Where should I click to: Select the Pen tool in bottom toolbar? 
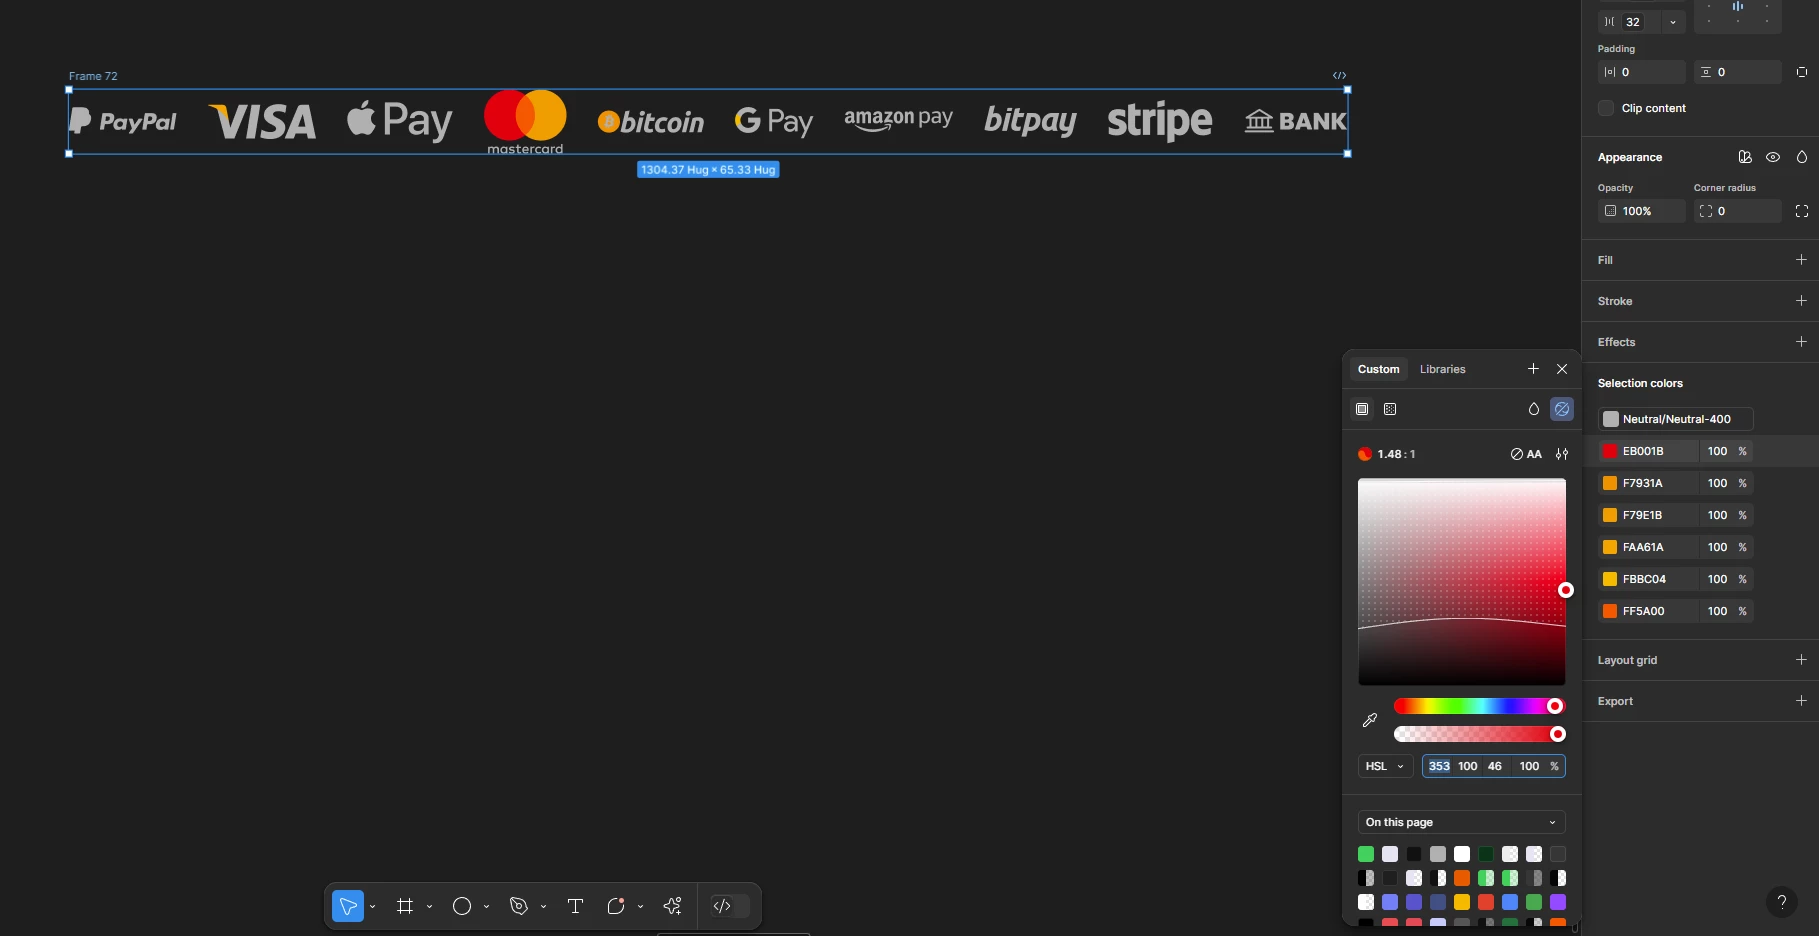tap(518, 906)
